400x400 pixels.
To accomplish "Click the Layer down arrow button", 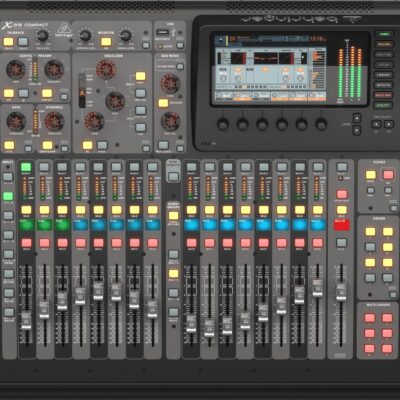I will coord(357,130).
